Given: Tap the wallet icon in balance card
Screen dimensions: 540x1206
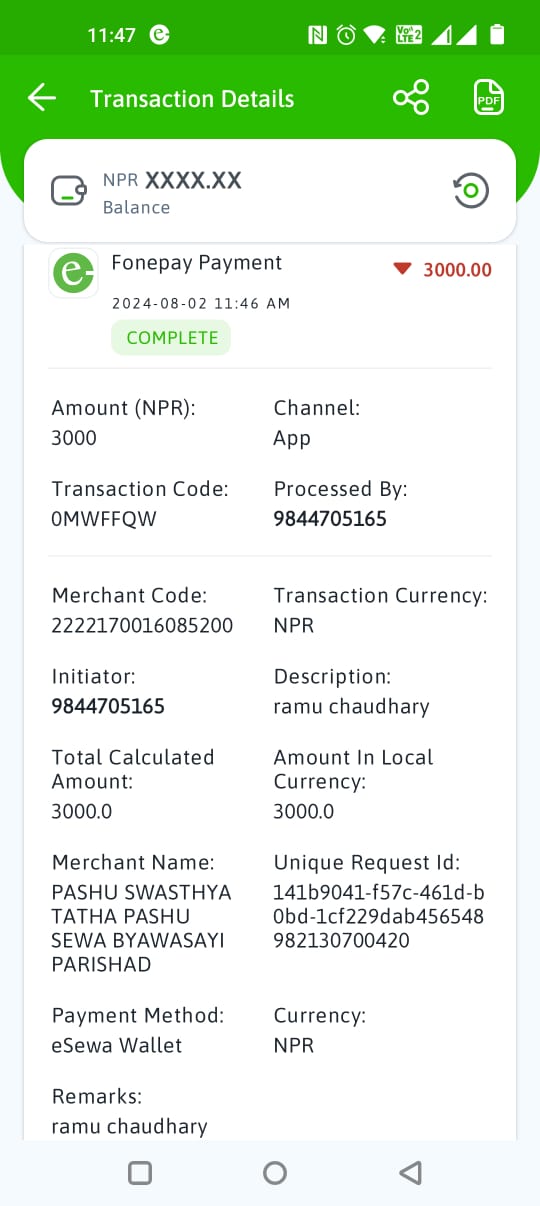Looking at the screenshot, I should [68, 190].
